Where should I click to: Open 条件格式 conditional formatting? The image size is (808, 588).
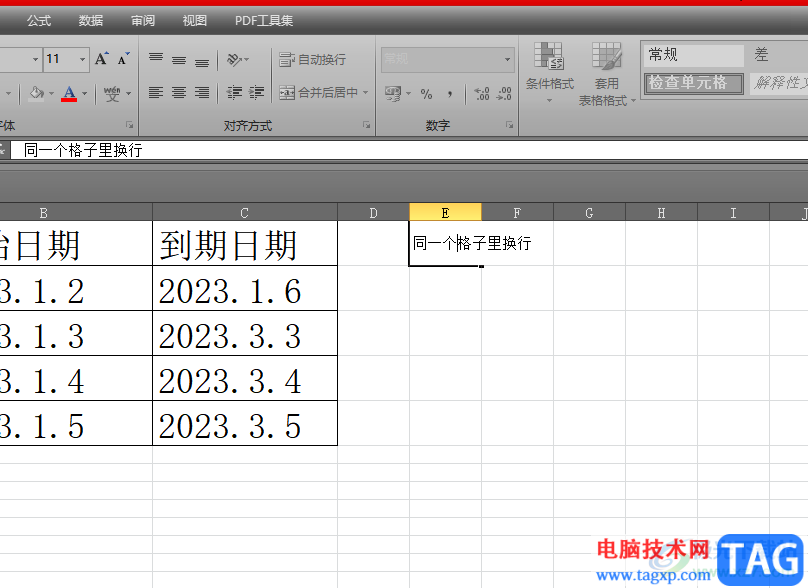click(x=549, y=71)
